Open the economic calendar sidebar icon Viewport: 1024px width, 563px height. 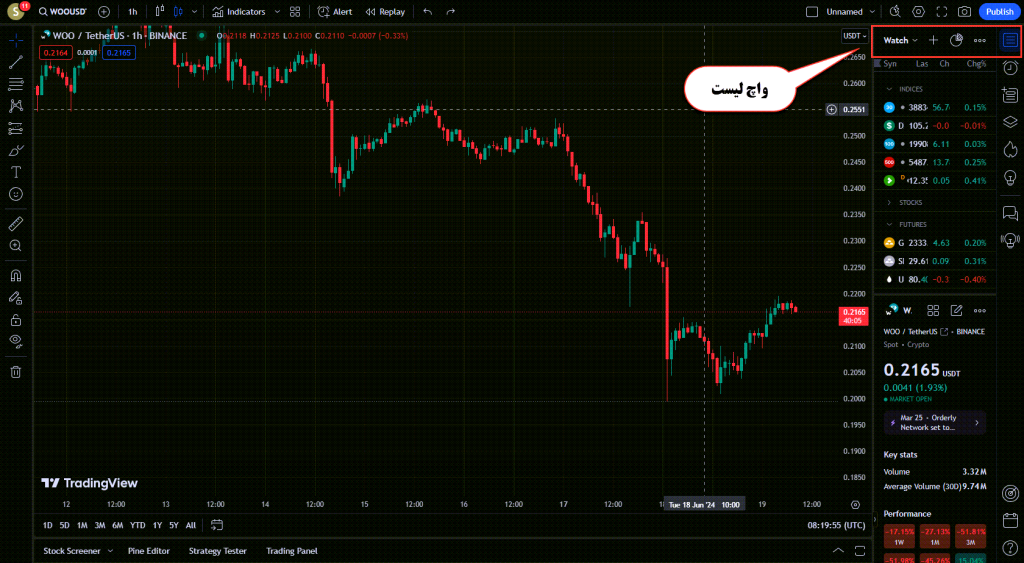(x=1010, y=520)
